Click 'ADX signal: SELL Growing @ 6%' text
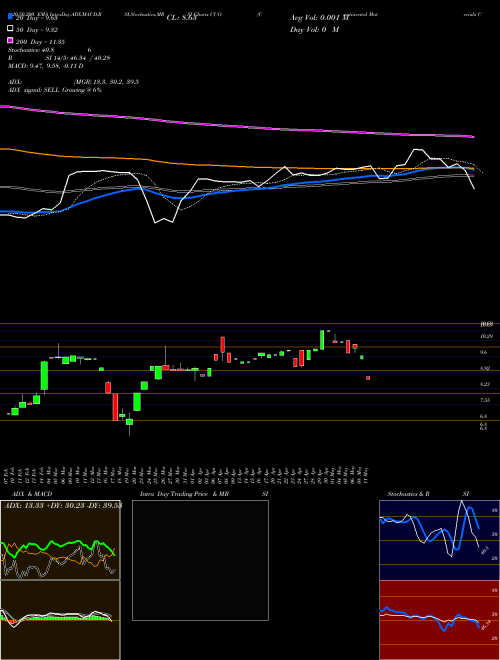500x660 pixels. tap(55, 90)
